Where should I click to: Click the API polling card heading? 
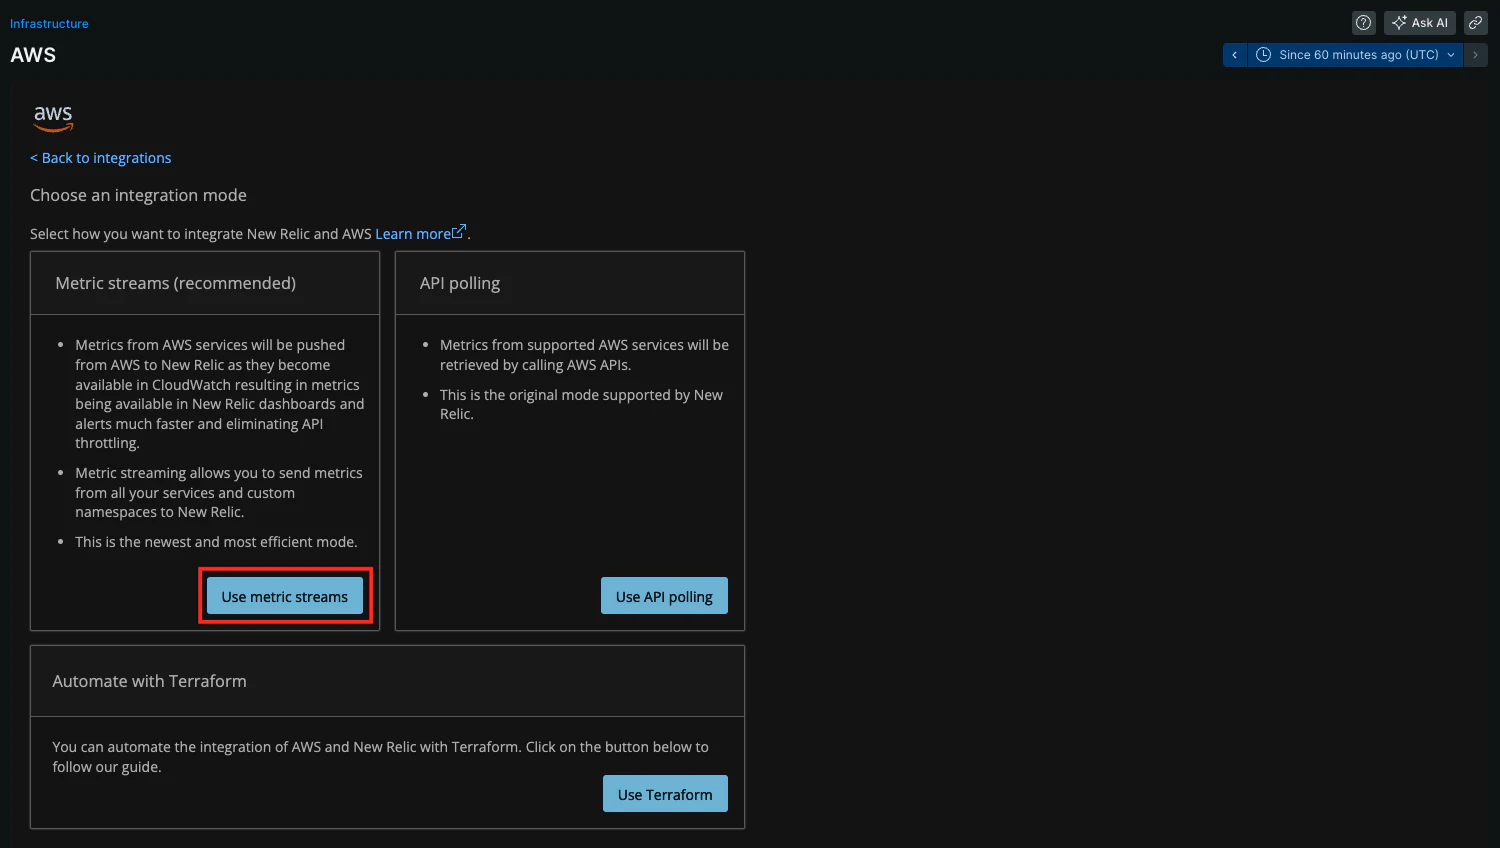click(460, 283)
